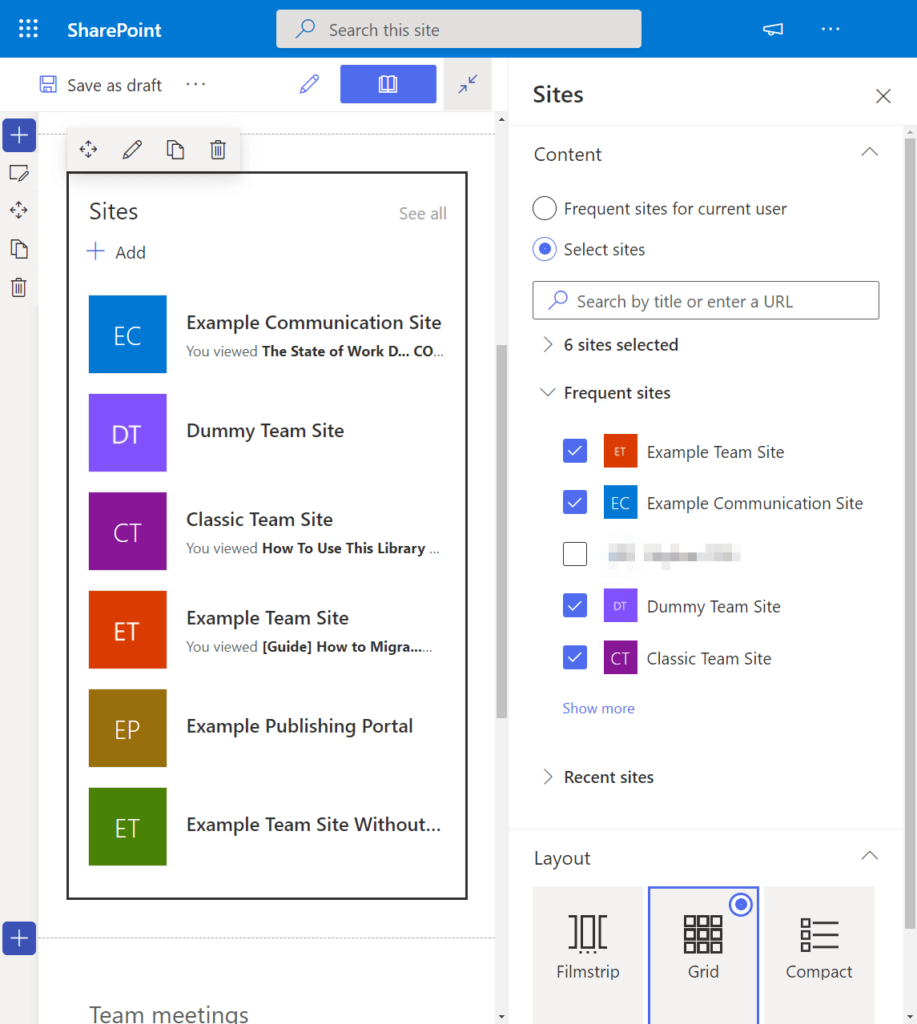Collapse the view with the shrink arrows icon

click(x=468, y=84)
